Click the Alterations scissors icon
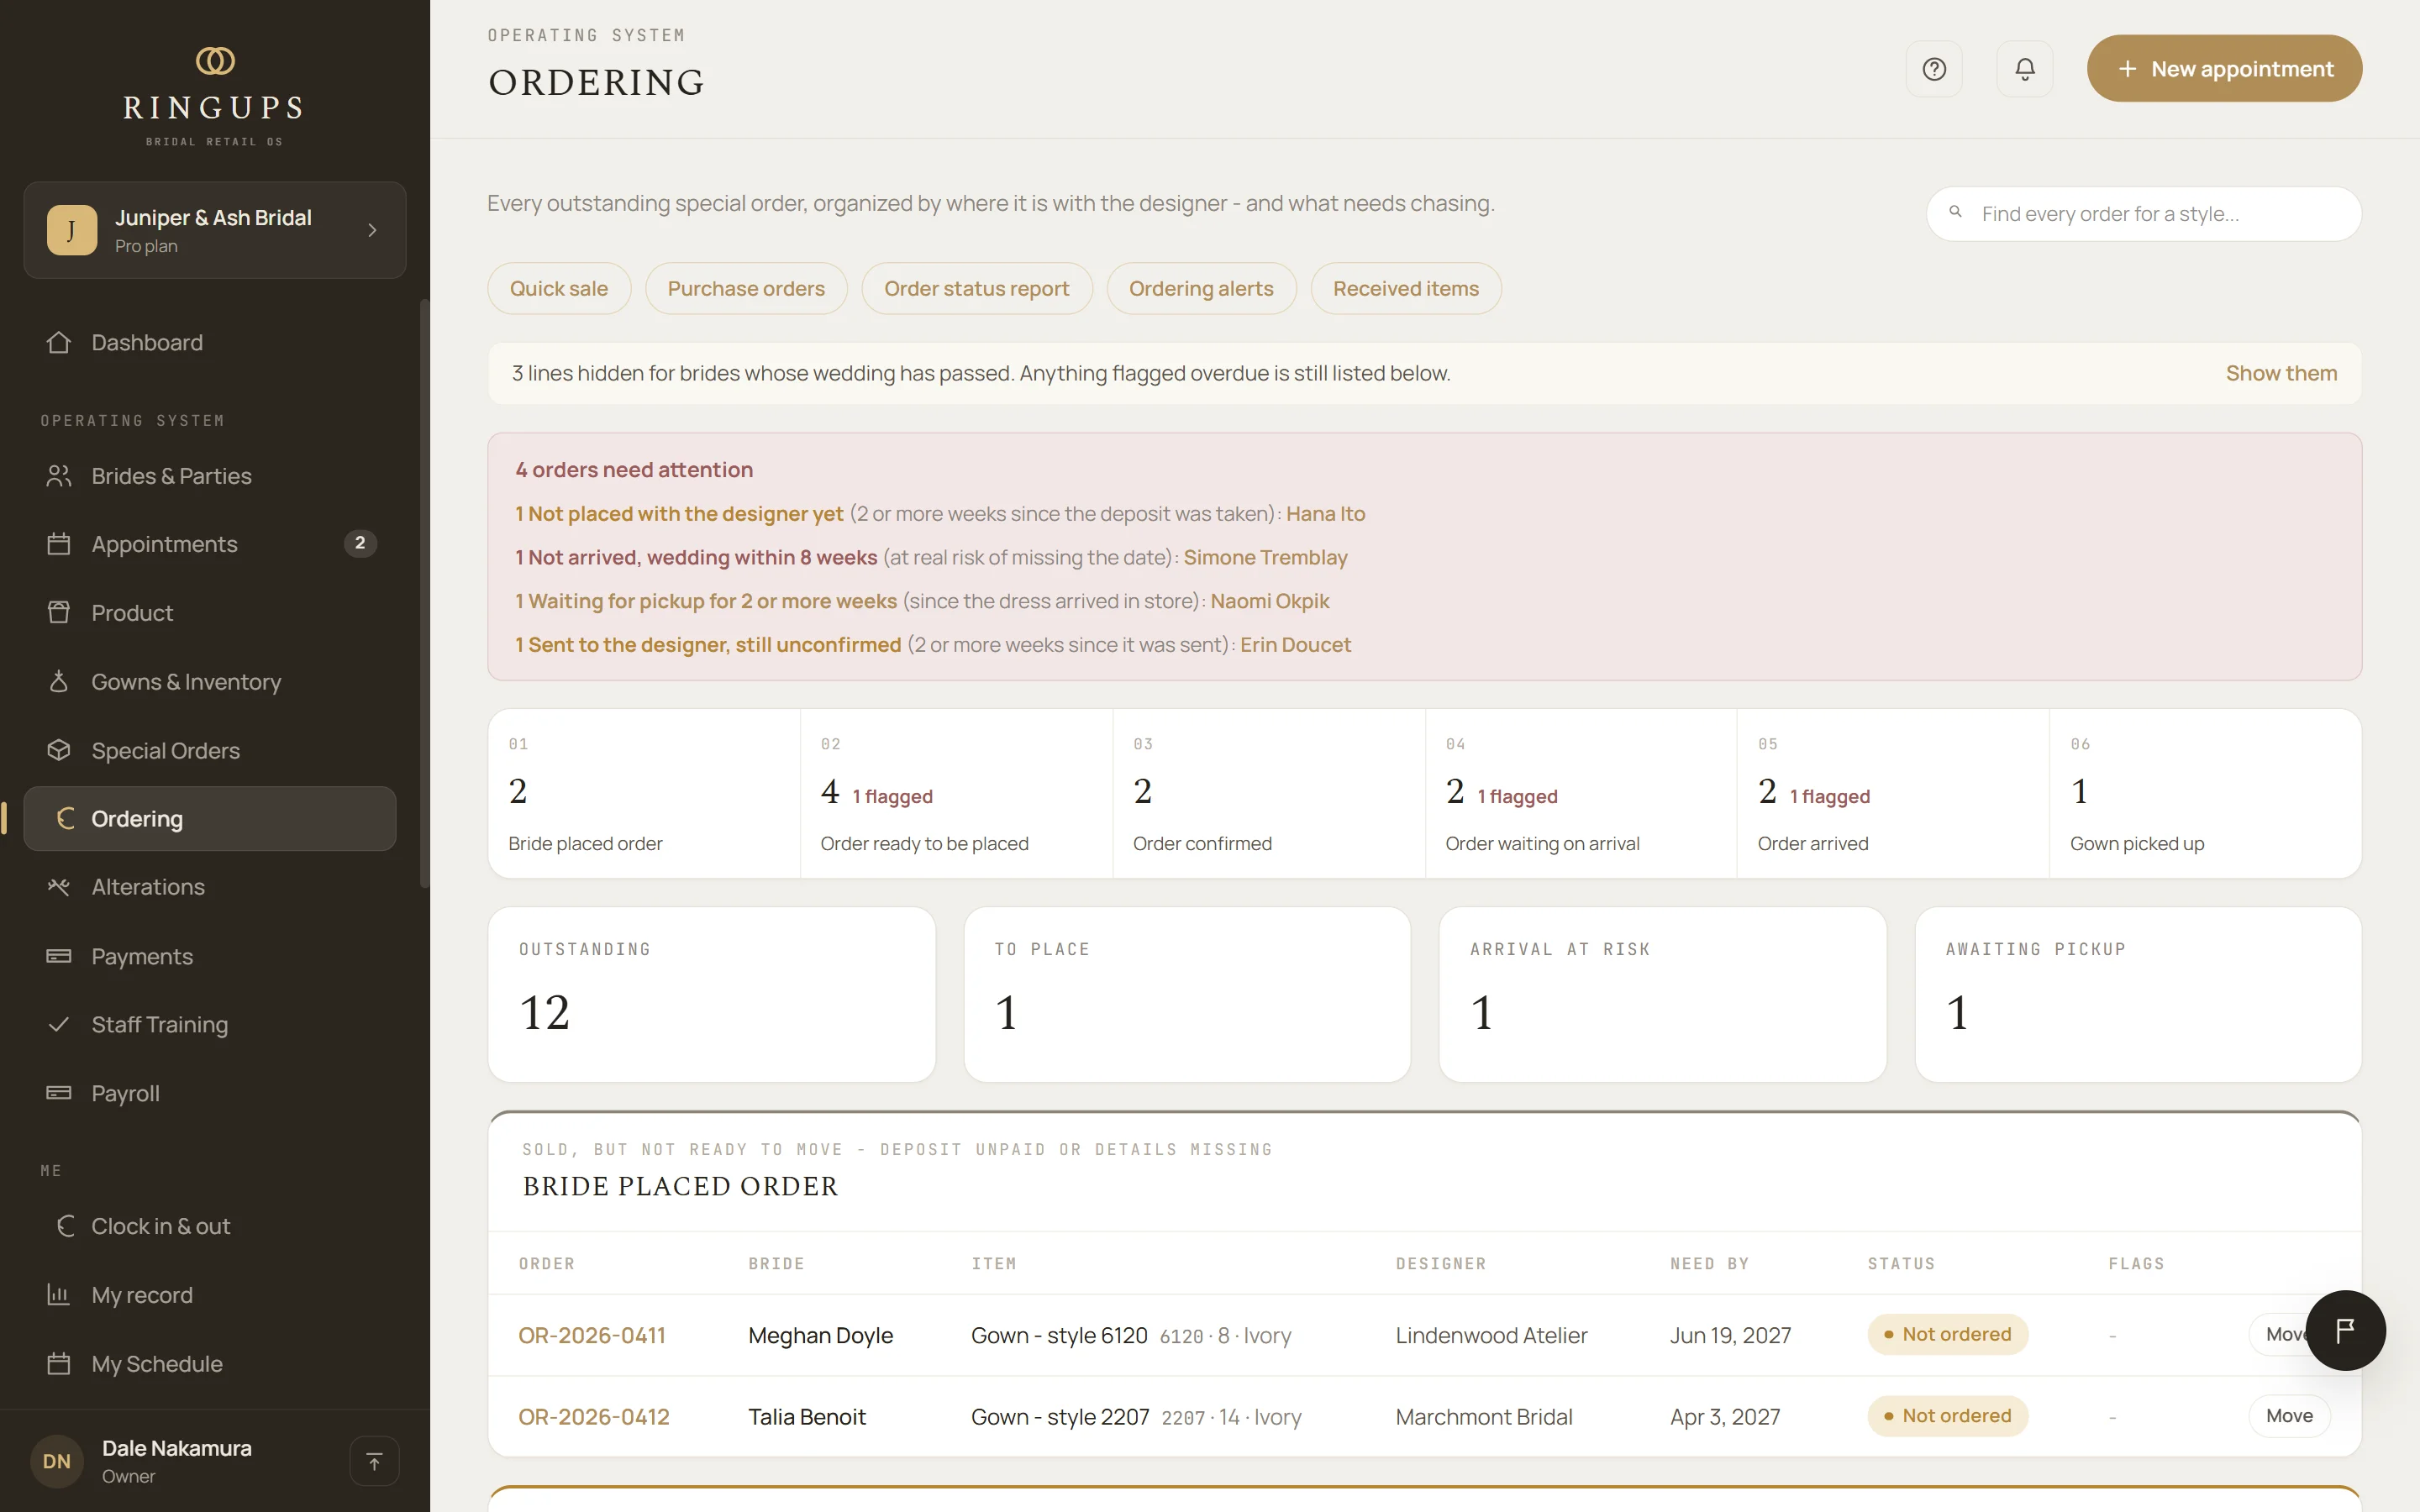The width and height of the screenshot is (2420, 1512). click(x=59, y=887)
